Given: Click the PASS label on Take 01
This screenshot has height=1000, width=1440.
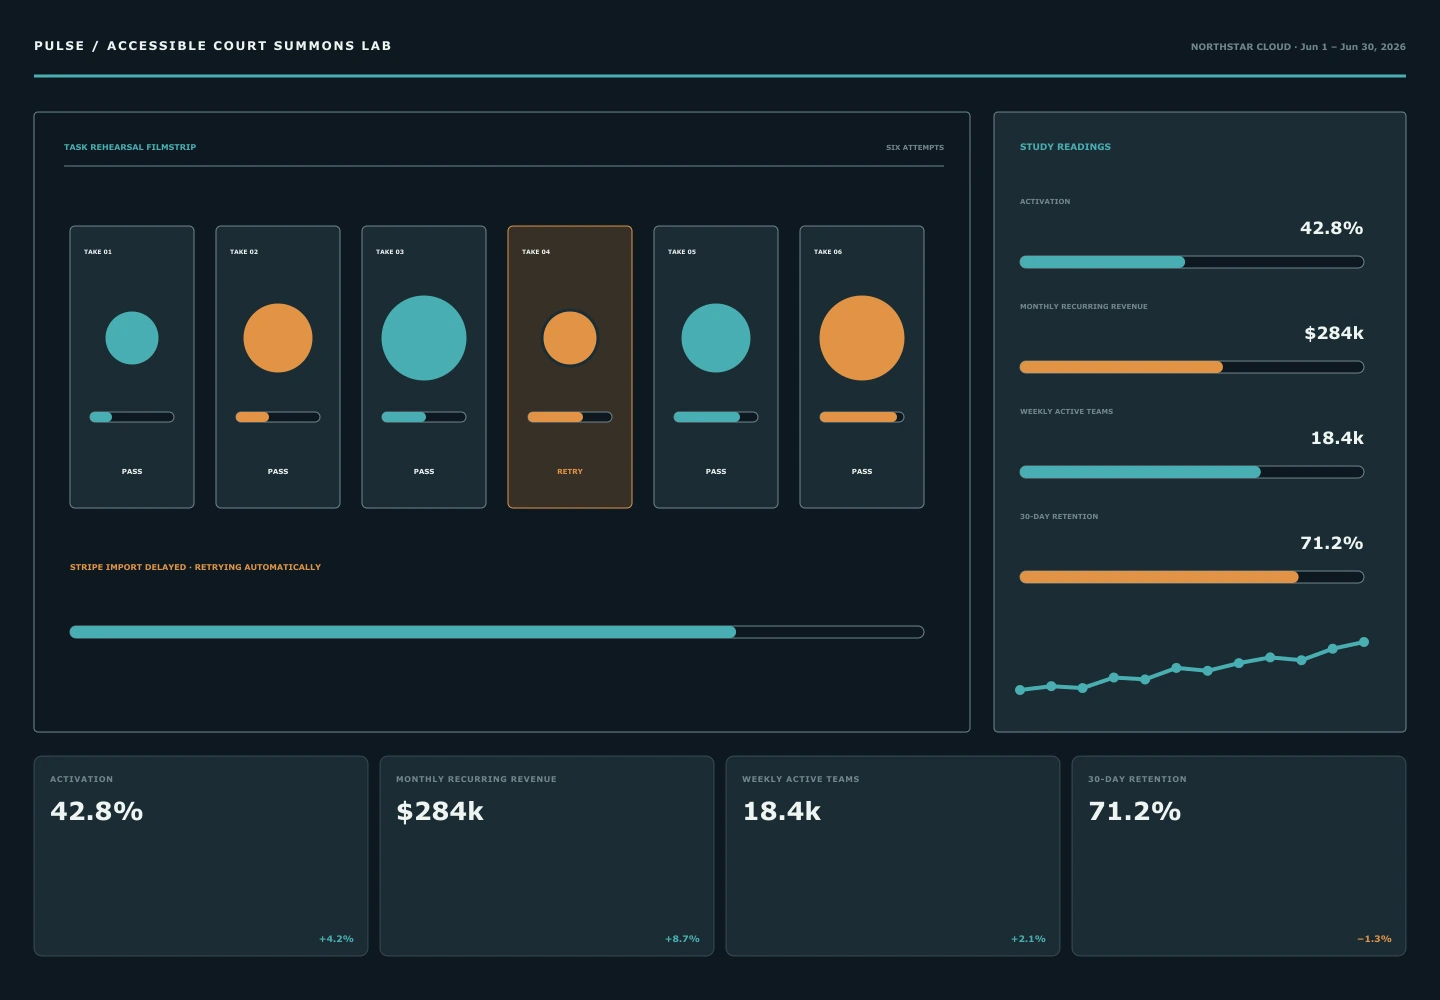Looking at the screenshot, I should (132, 471).
